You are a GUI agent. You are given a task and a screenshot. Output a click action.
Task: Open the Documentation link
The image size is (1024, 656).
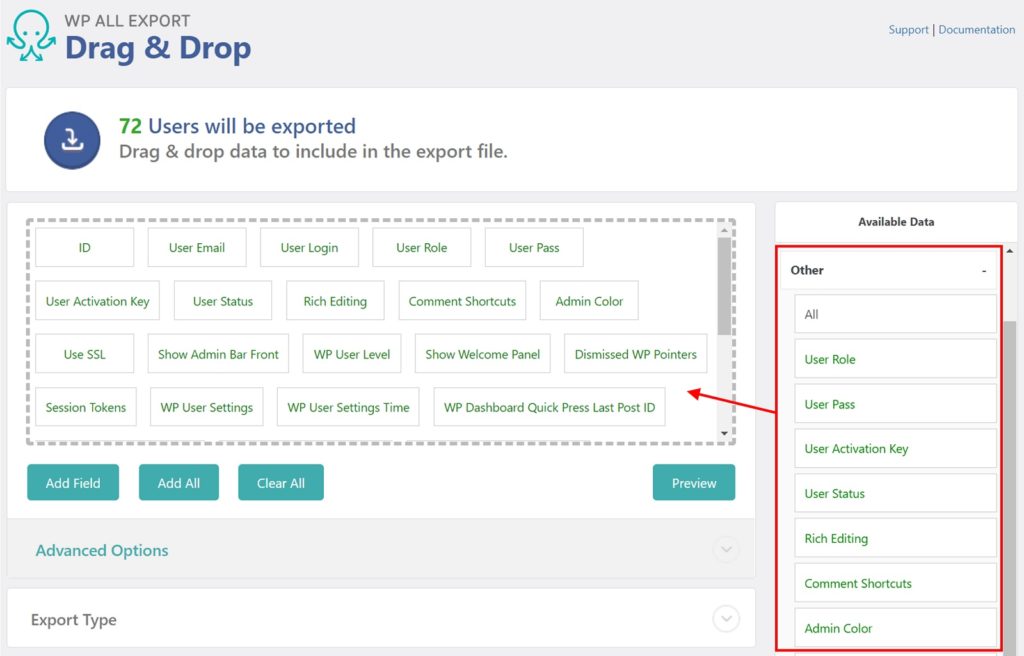pyautogui.click(x=976, y=29)
